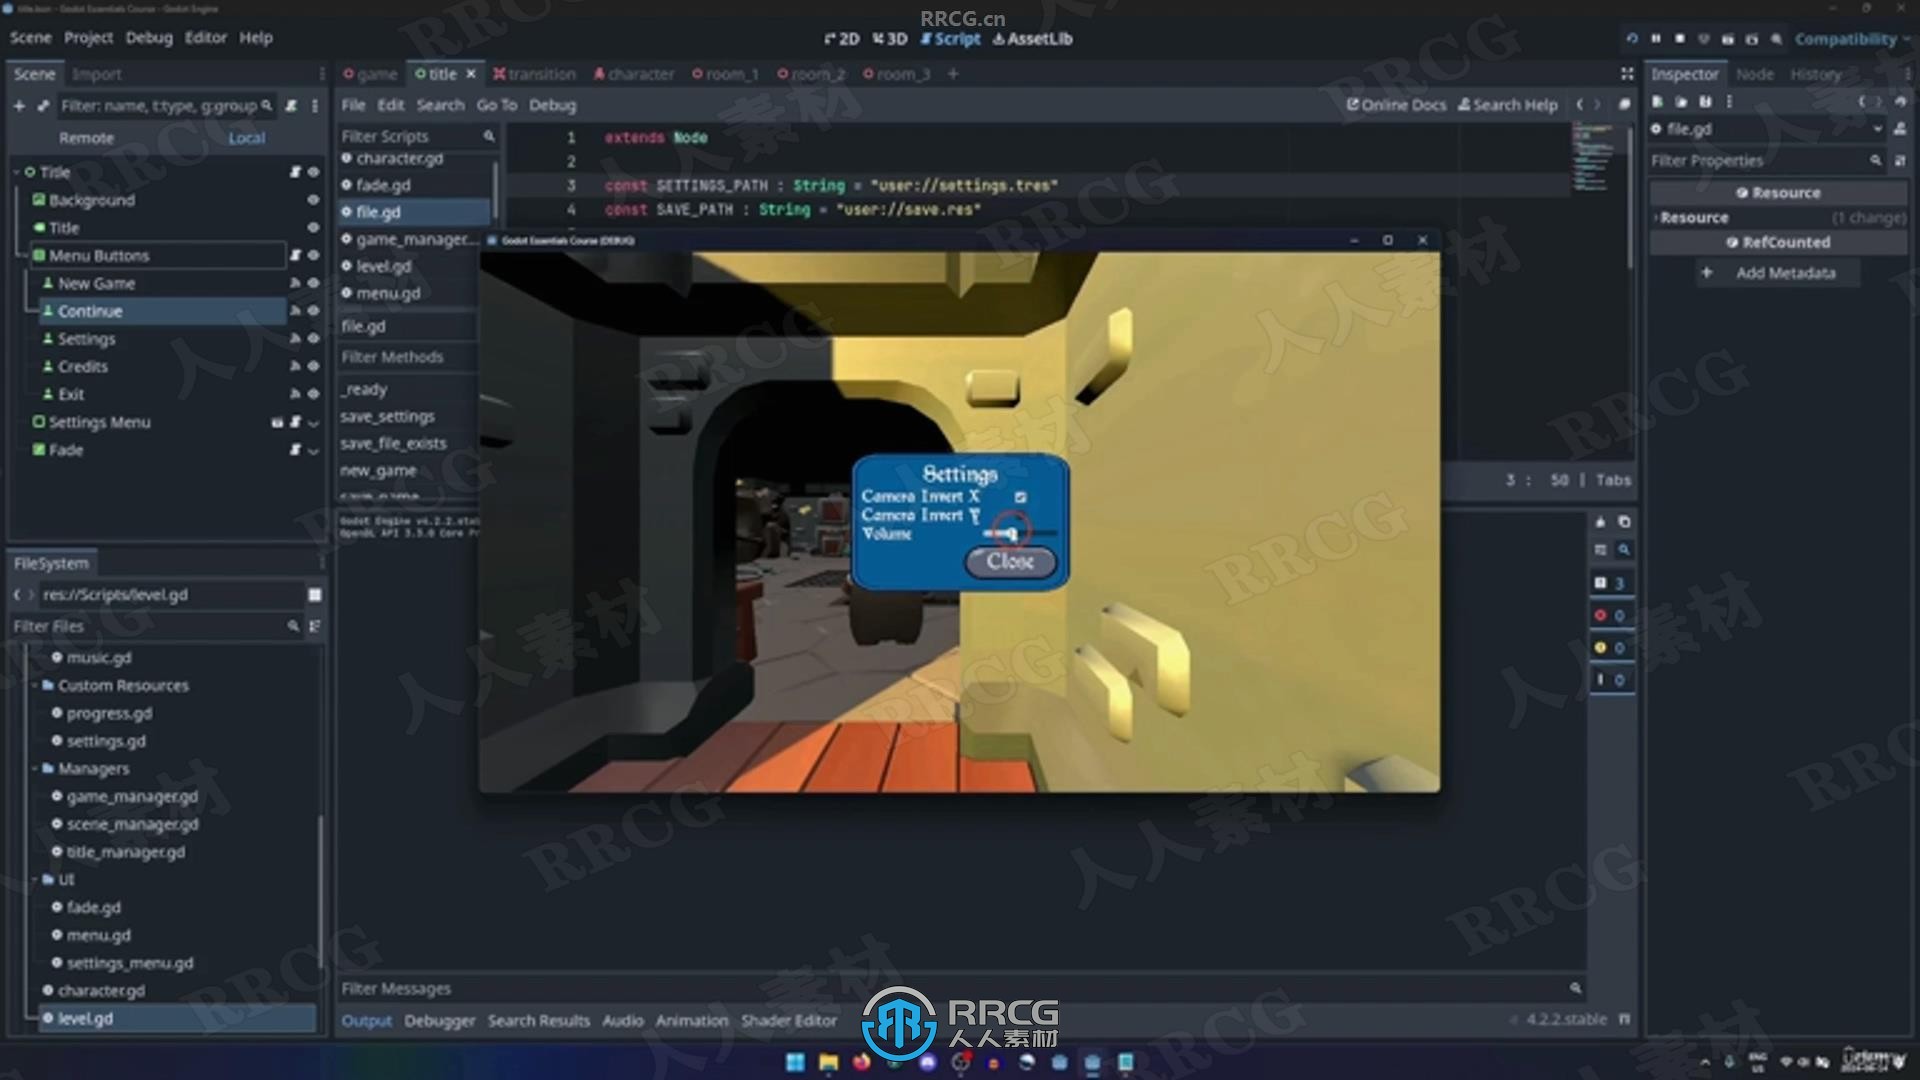The height and width of the screenshot is (1080, 1920).
Task: Click signal icon on New Game row
Action: point(295,284)
